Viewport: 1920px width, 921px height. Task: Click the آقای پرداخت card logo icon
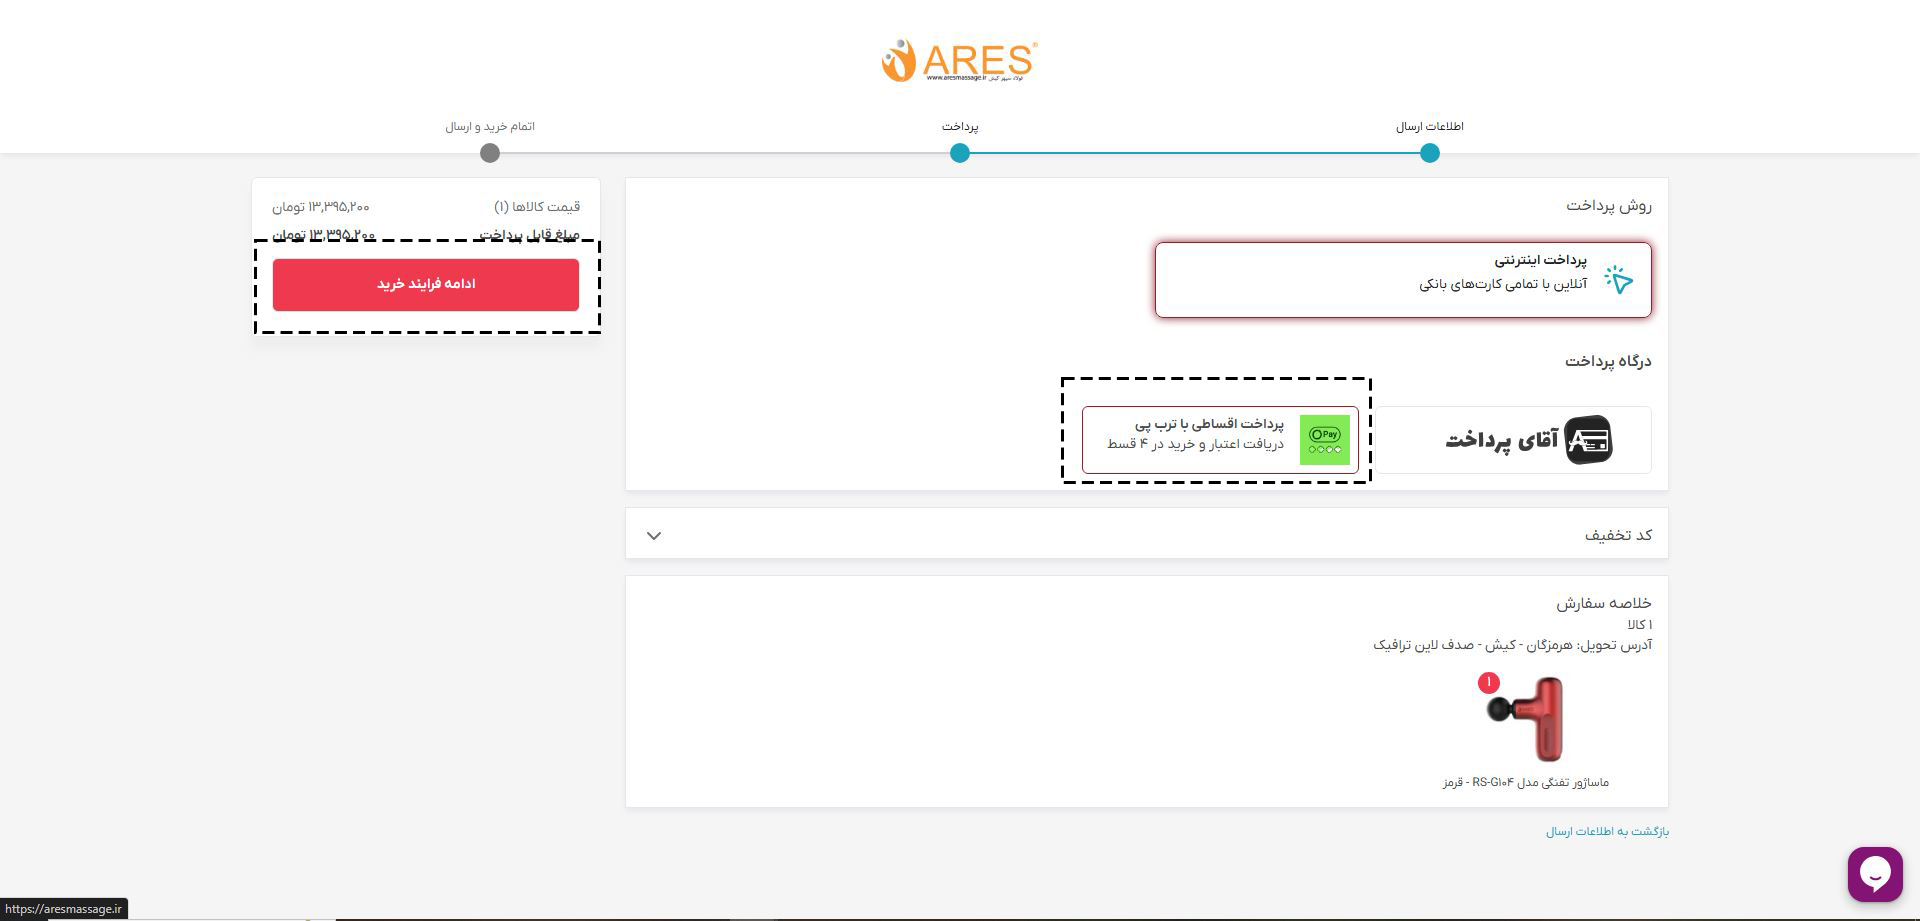[1588, 440]
